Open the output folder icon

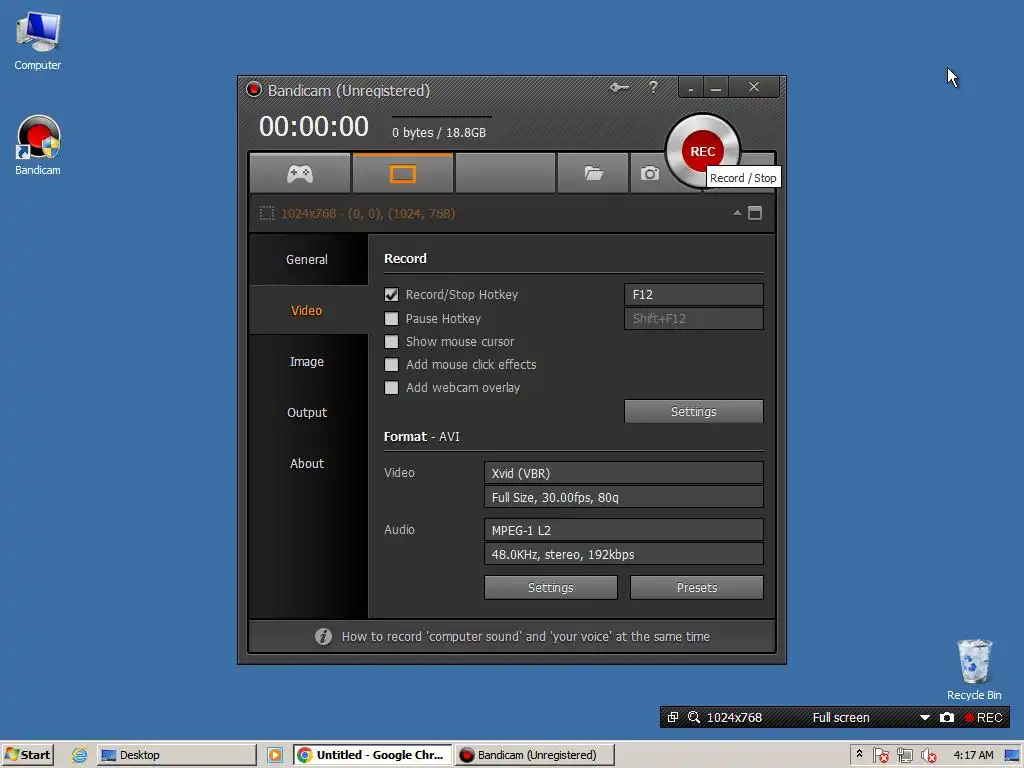pos(593,174)
